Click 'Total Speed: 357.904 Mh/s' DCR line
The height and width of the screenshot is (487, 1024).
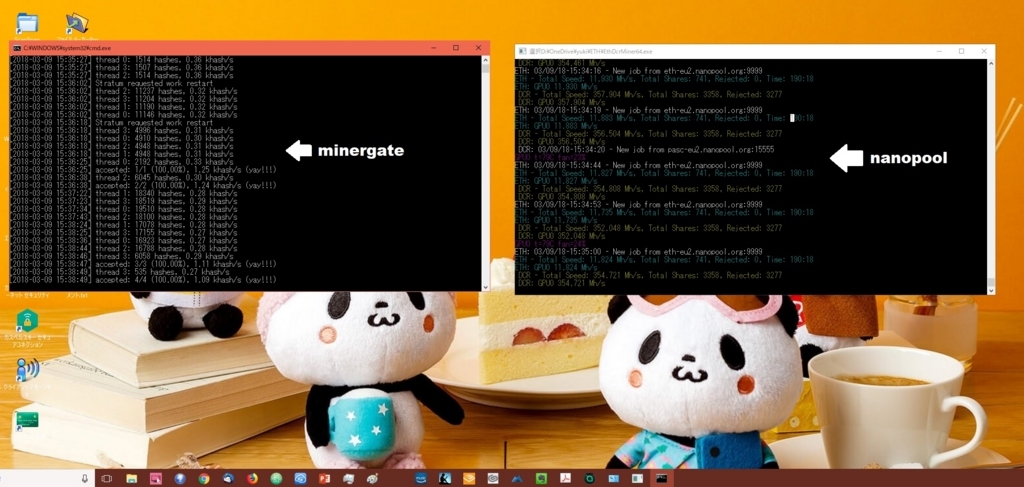pos(650,95)
